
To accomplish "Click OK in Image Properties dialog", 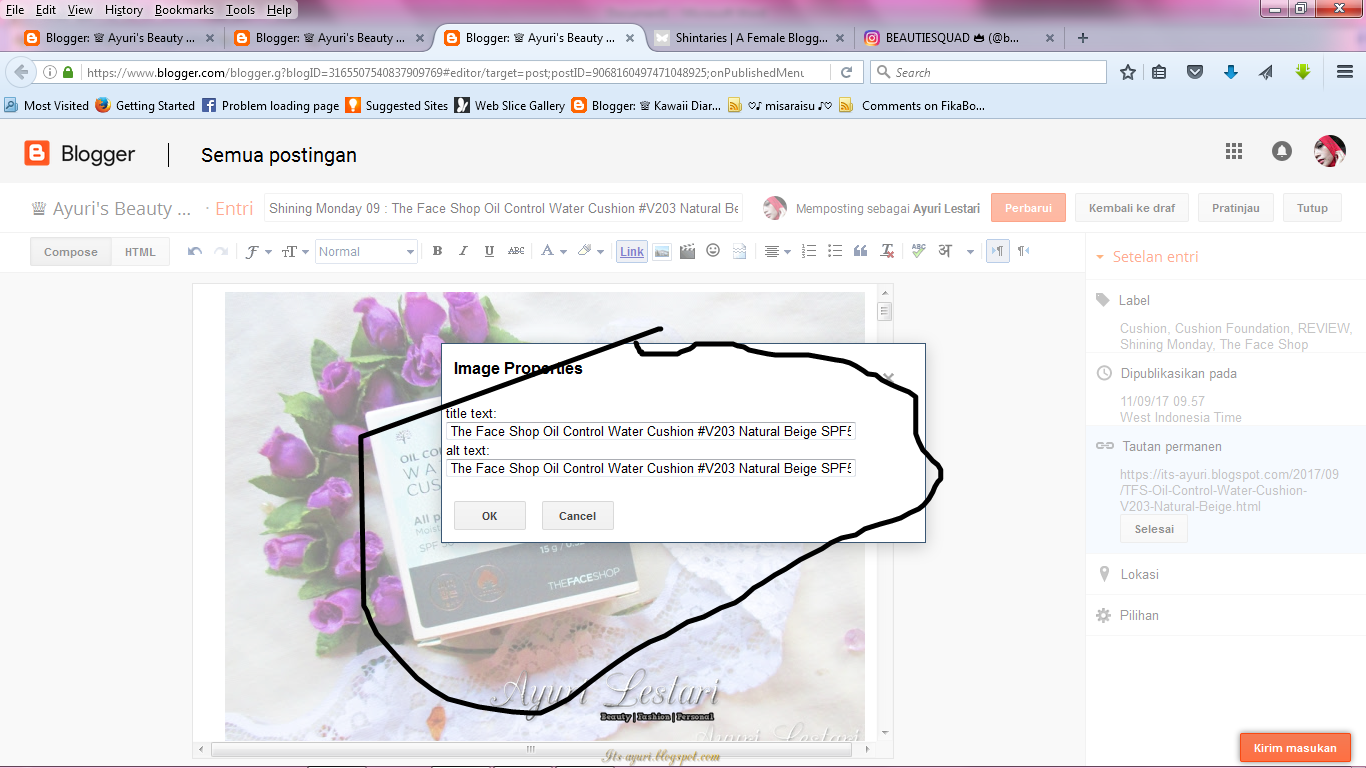I will (489, 516).
